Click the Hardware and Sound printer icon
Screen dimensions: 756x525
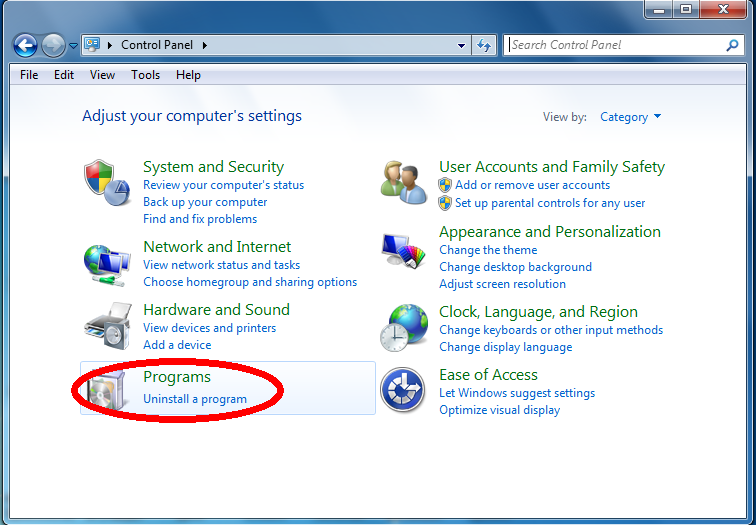[108, 325]
